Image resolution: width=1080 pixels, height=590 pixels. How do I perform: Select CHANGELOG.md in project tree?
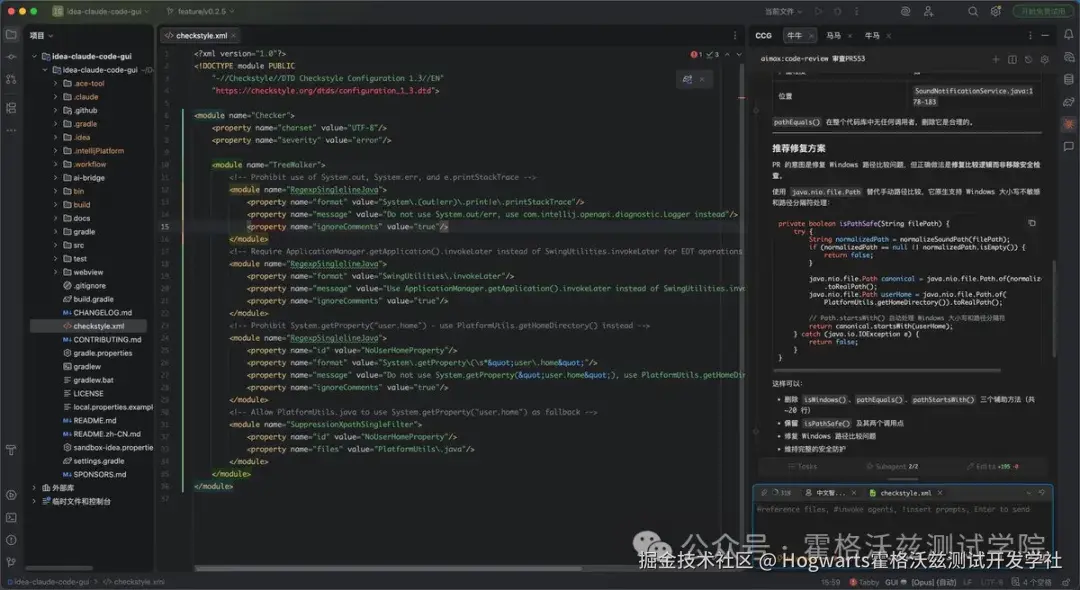click(x=102, y=313)
